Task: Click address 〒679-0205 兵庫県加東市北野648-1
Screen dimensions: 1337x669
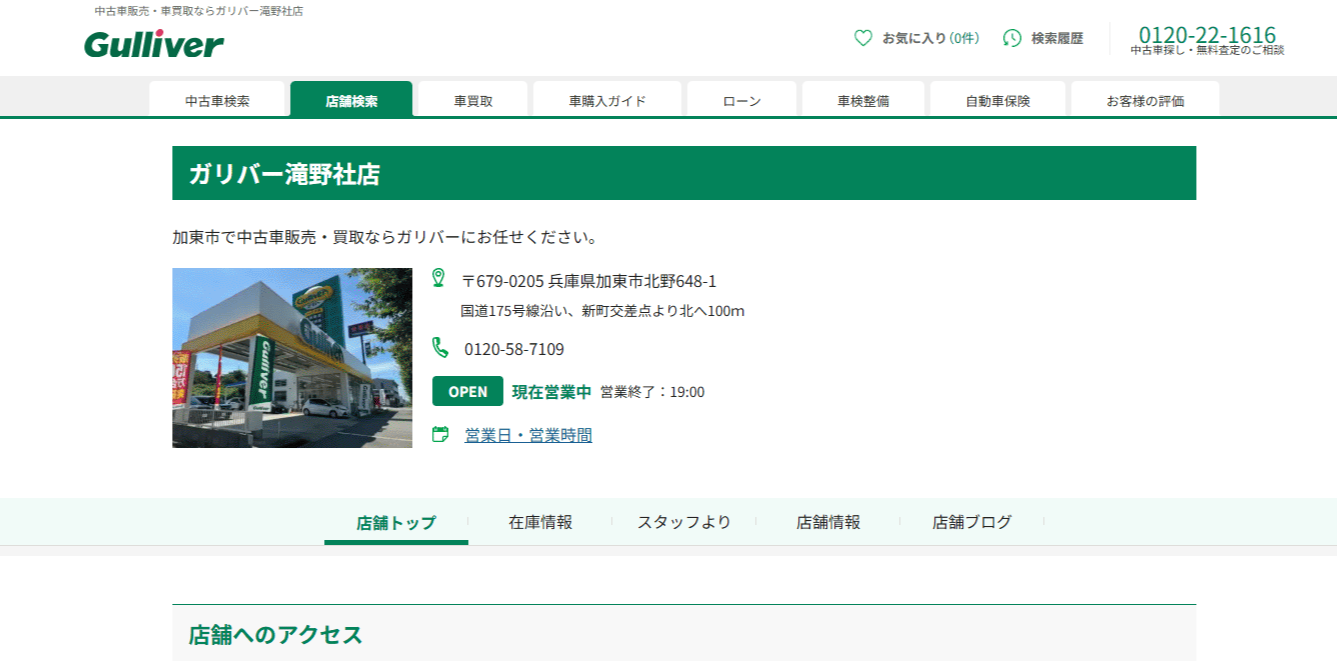Action: [589, 281]
